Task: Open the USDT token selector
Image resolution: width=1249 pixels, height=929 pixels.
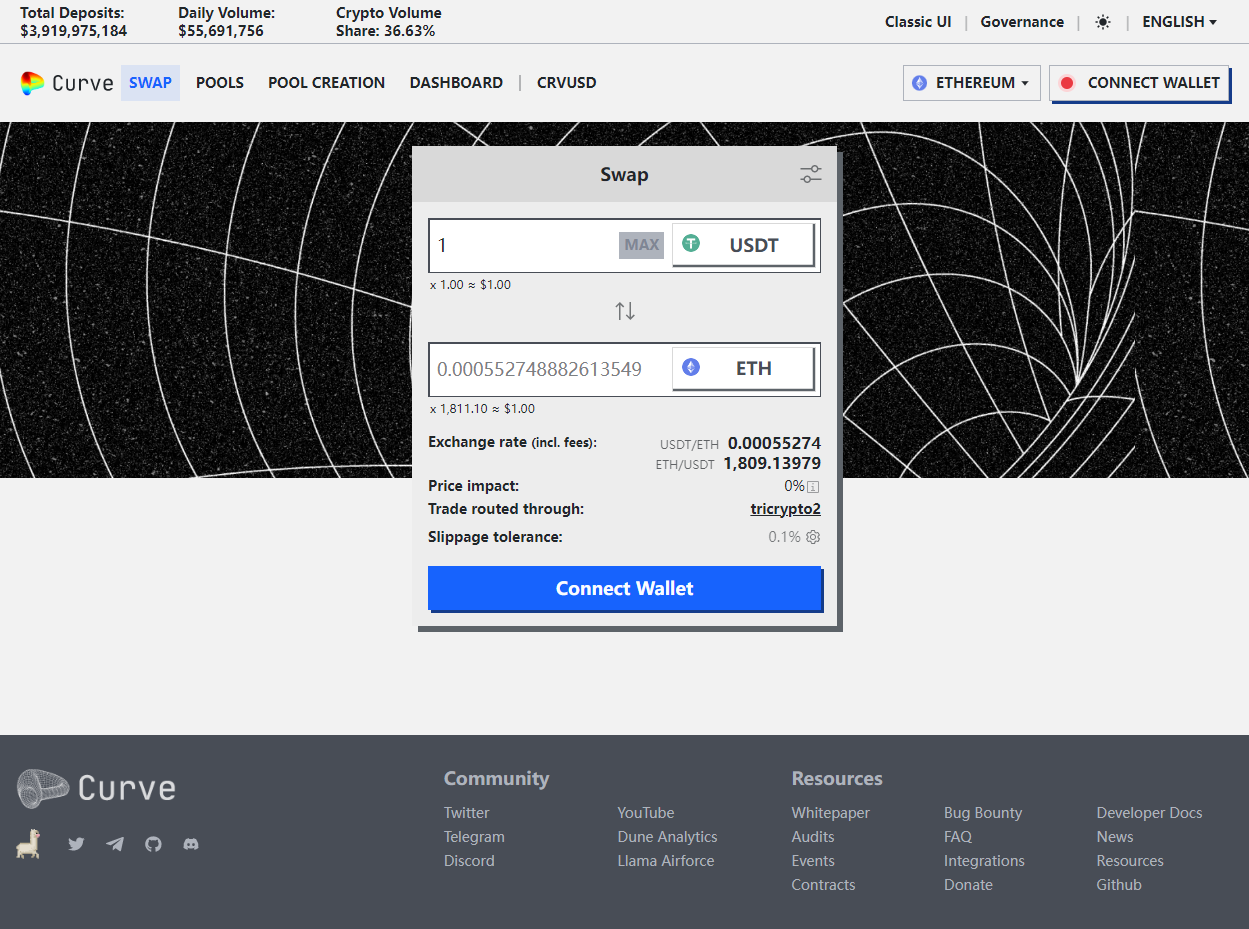Action: click(x=743, y=245)
